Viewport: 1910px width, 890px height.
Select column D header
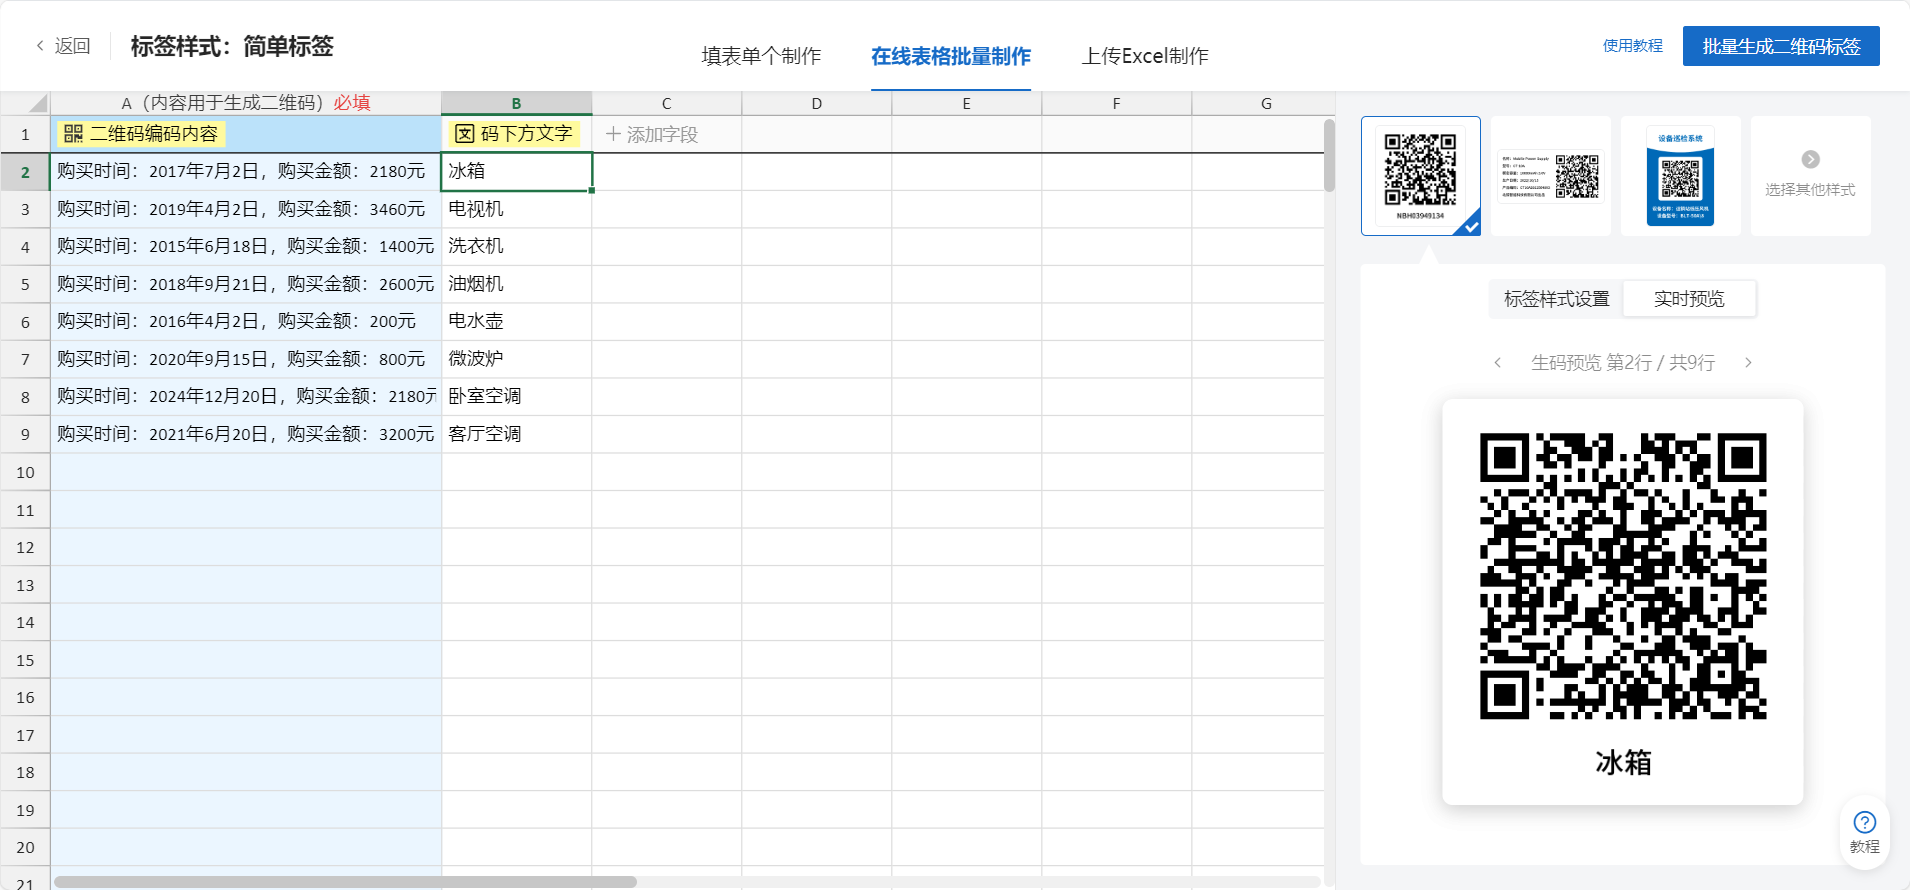tap(817, 103)
